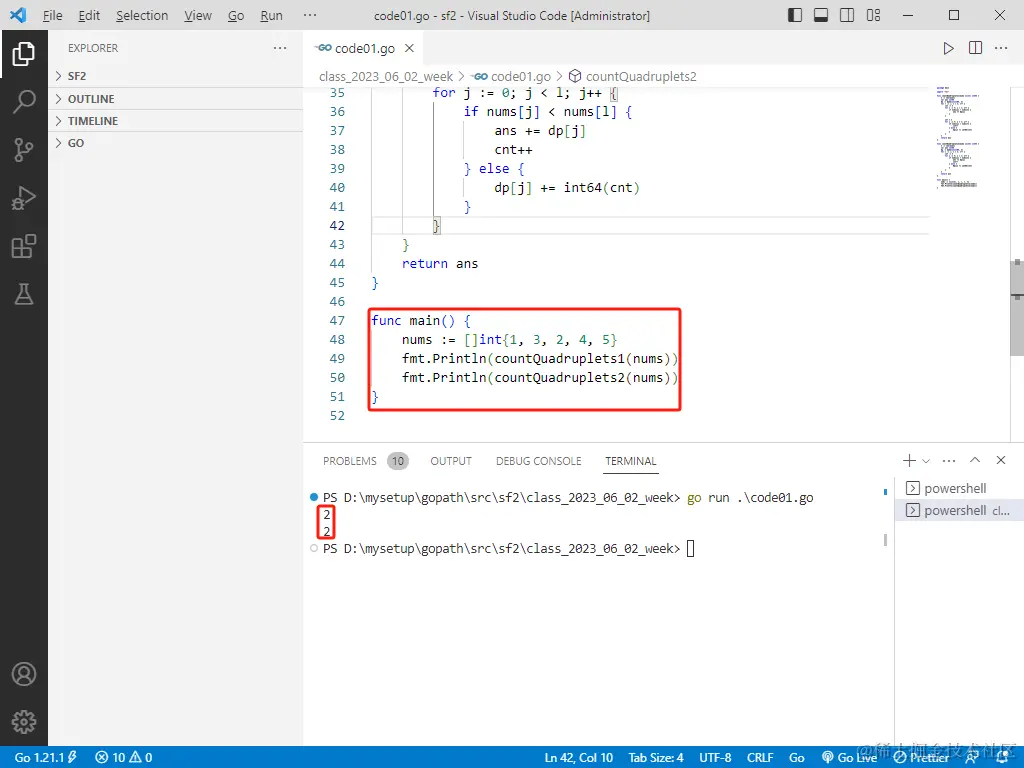Open the View menu
1024x768 pixels.
[x=197, y=15]
